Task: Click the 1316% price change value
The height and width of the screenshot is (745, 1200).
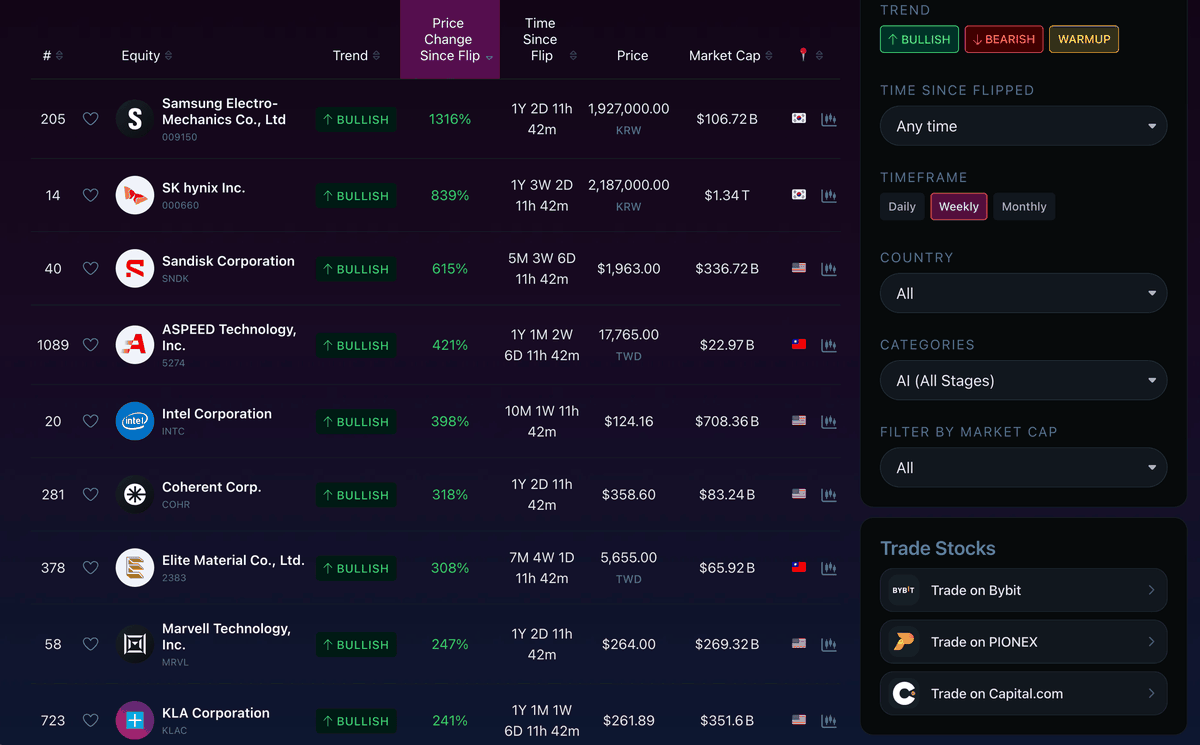Action: [x=450, y=119]
